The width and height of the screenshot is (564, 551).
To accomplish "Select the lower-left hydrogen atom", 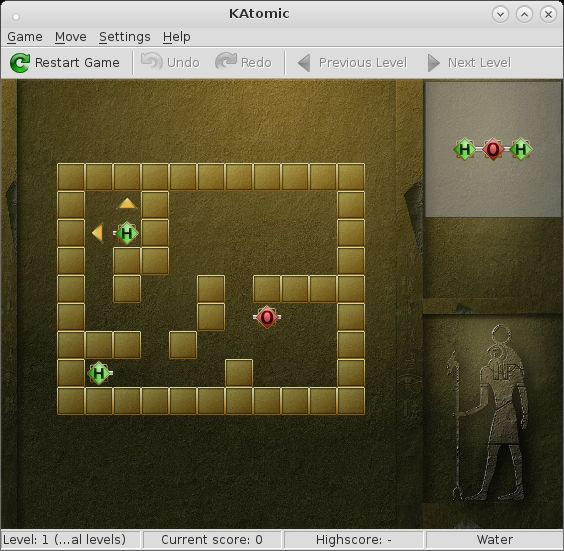I will coord(100,373).
